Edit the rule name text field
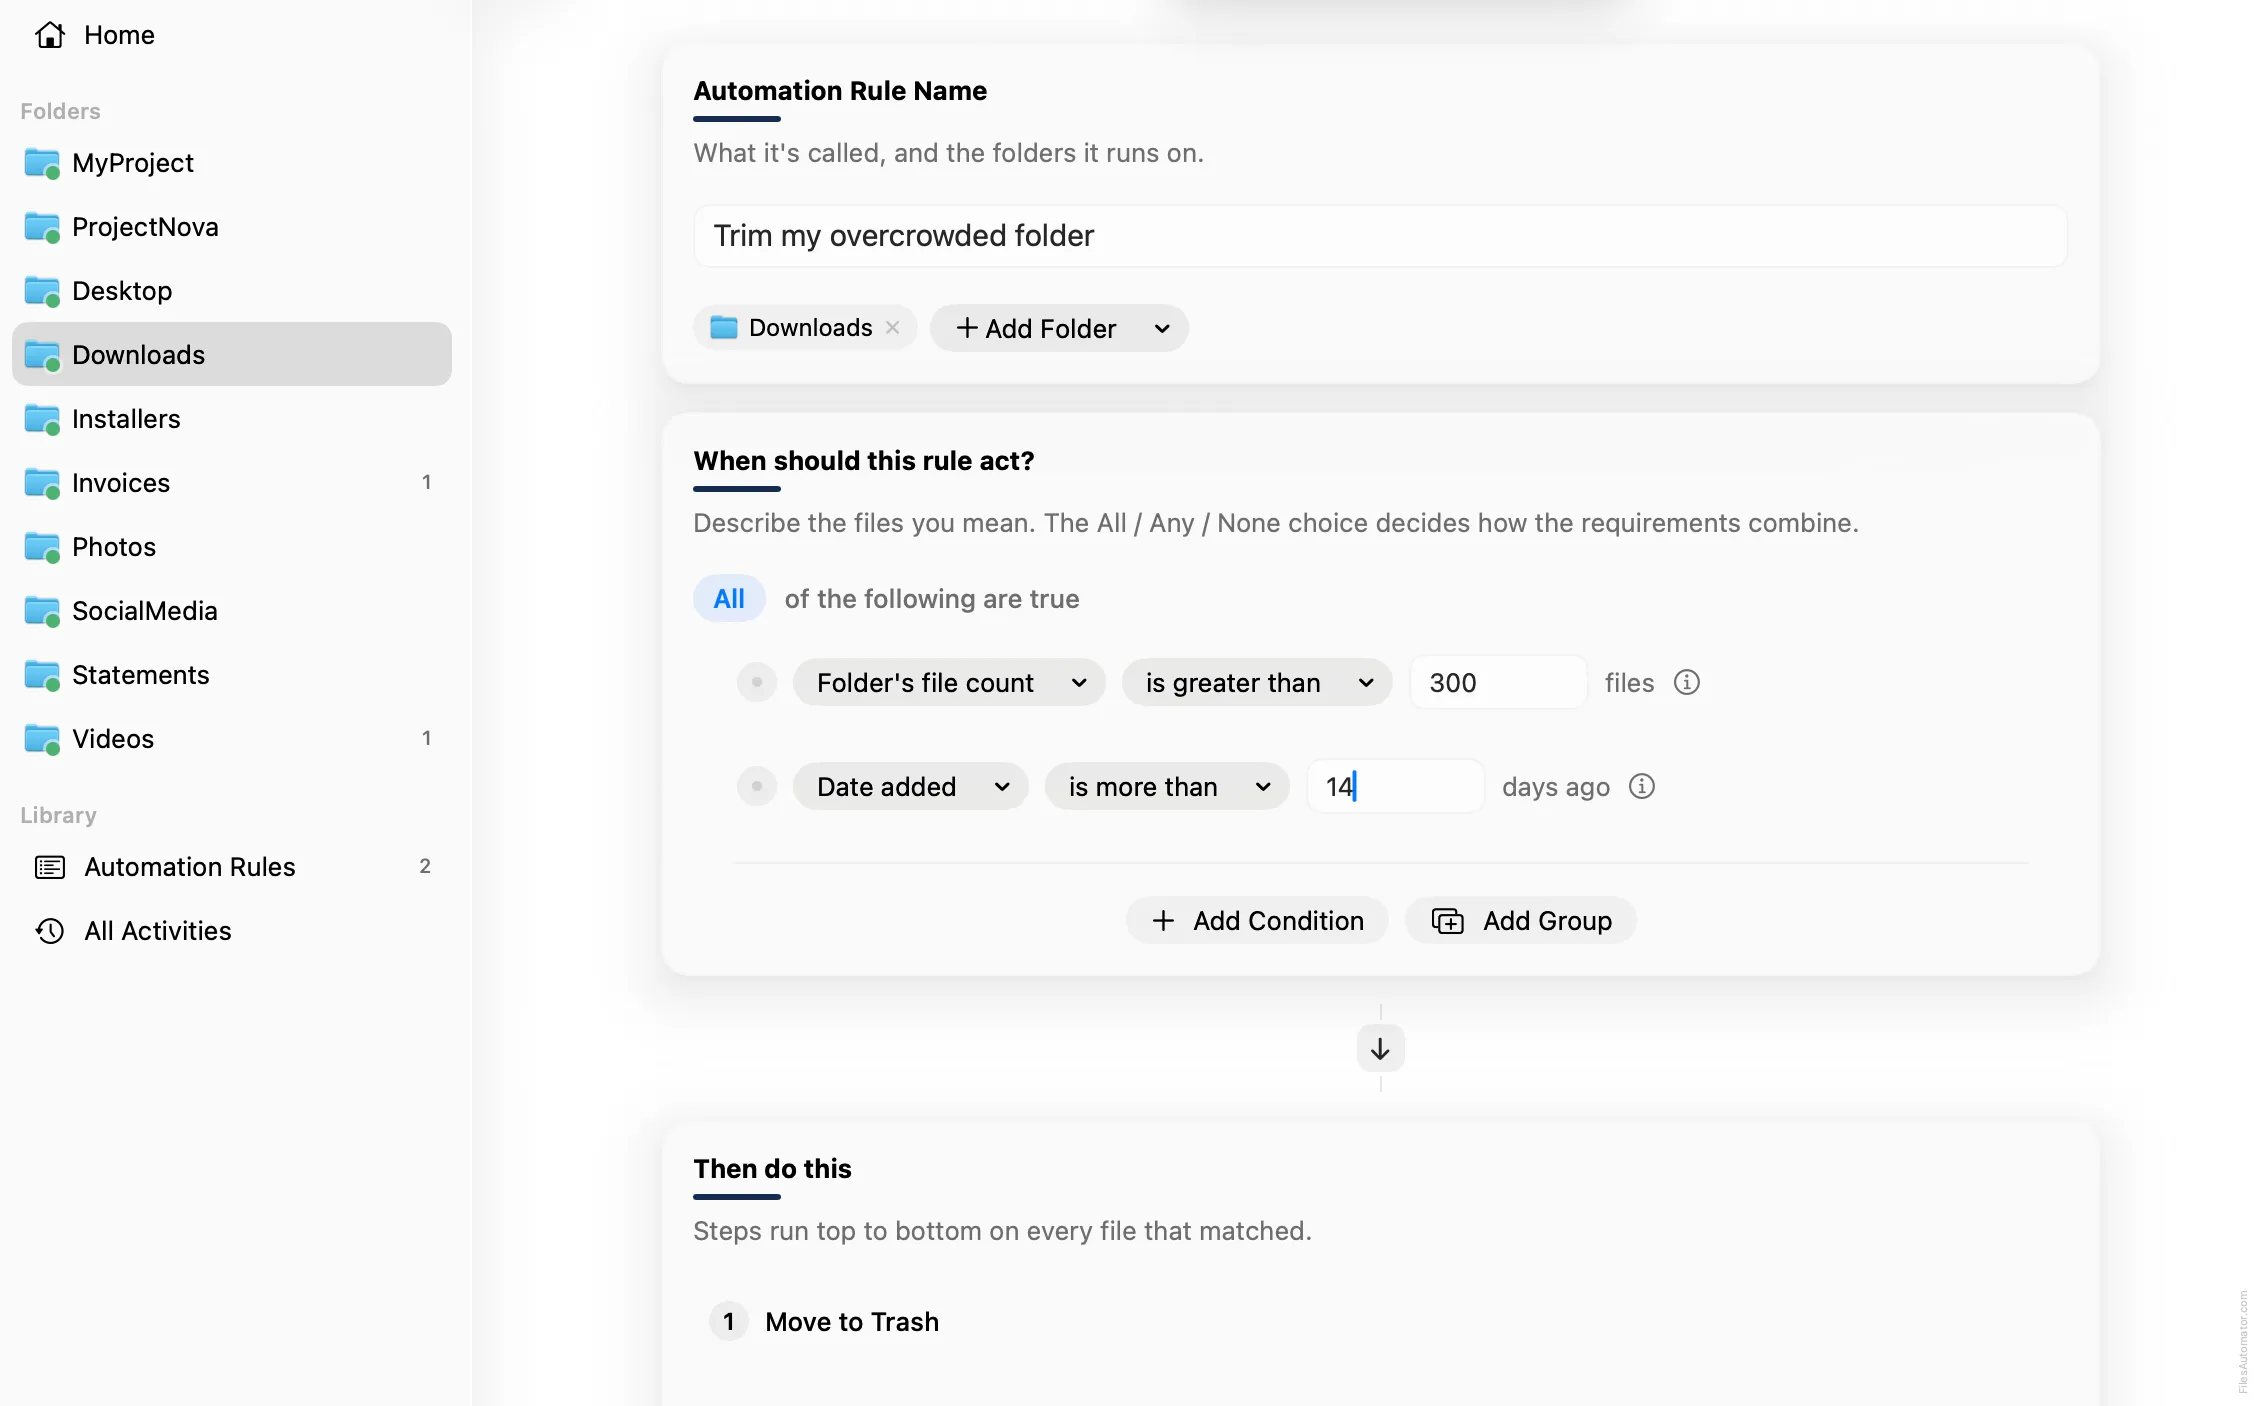Viewport: 2262px width, 1406px height. 1380,236
